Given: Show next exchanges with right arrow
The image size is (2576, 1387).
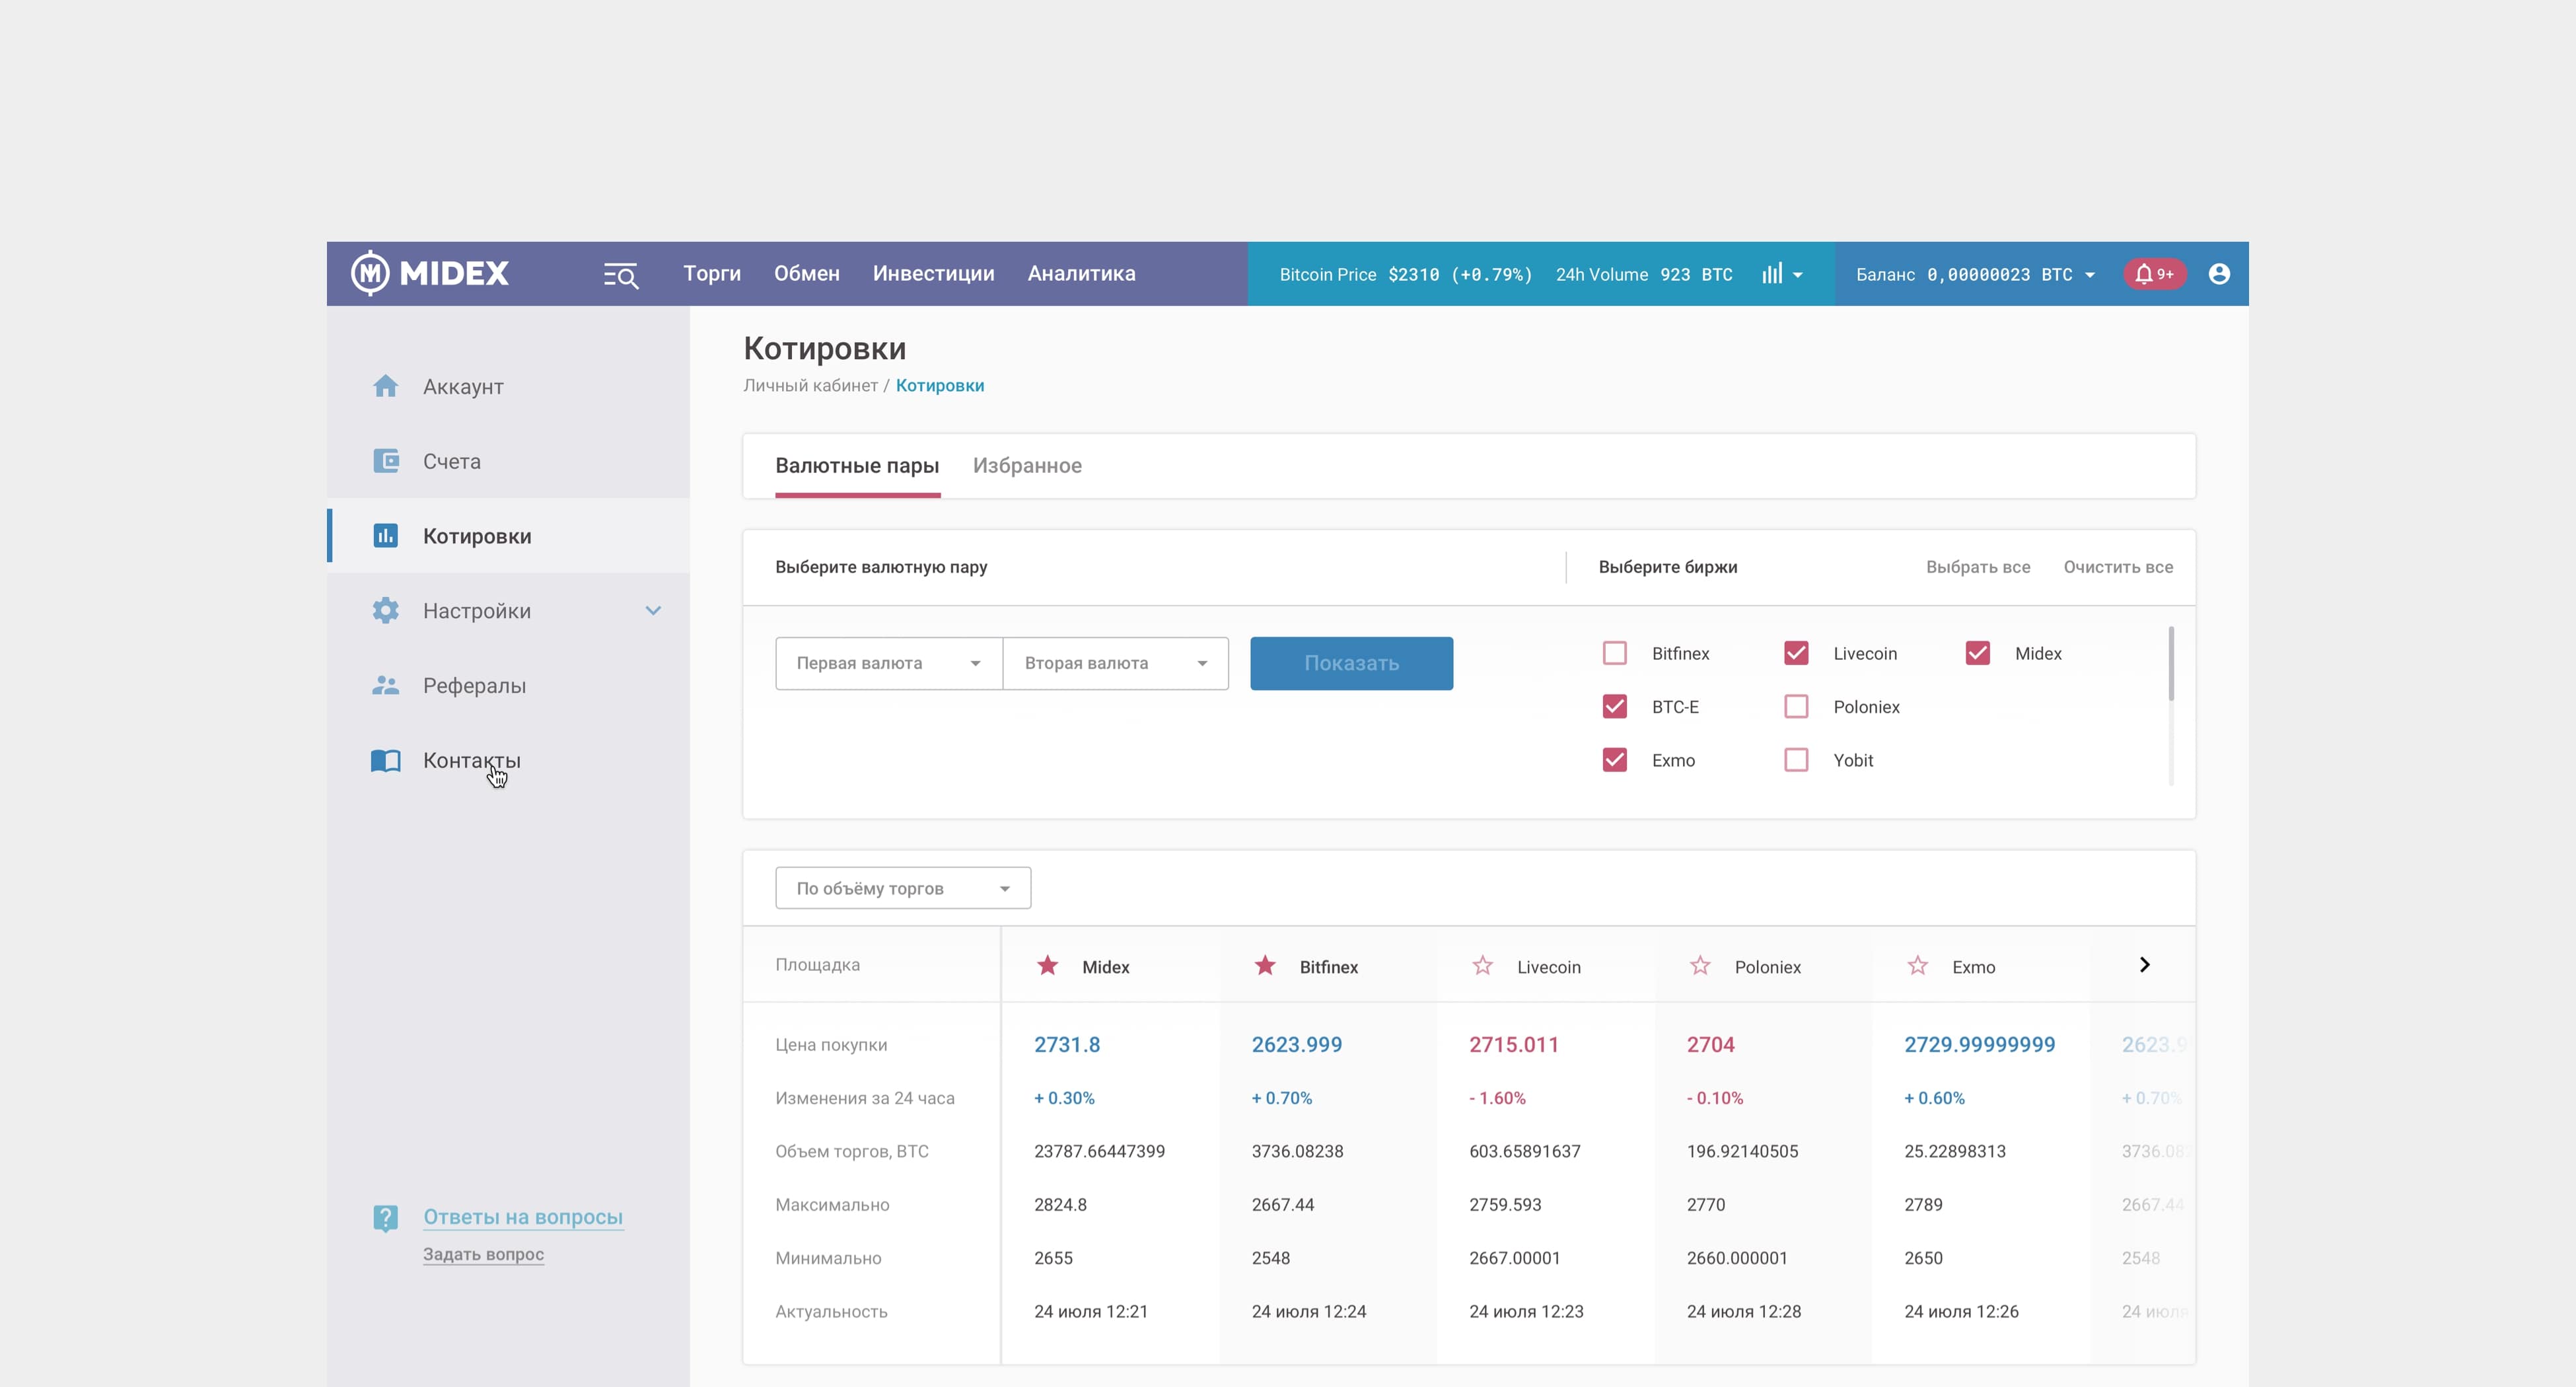Looking at the screenshot, I should [2144, 965].
